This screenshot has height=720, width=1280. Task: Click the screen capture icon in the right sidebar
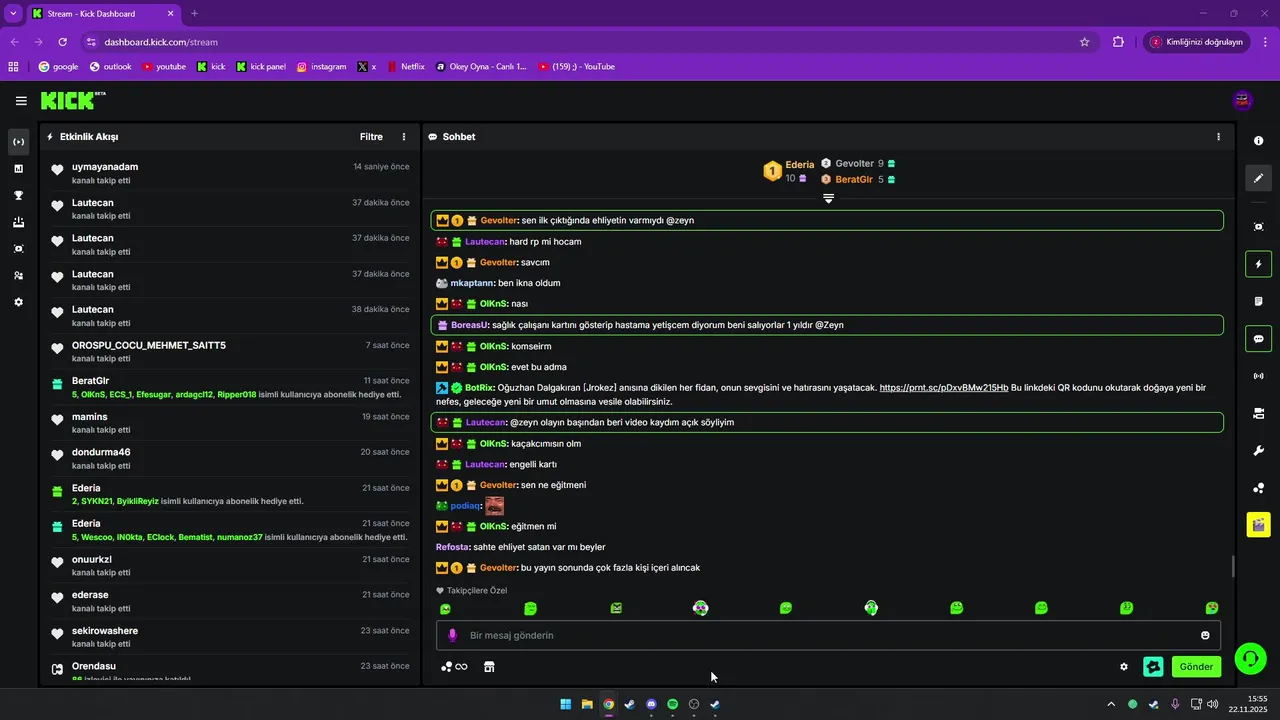coord(1259,227)
